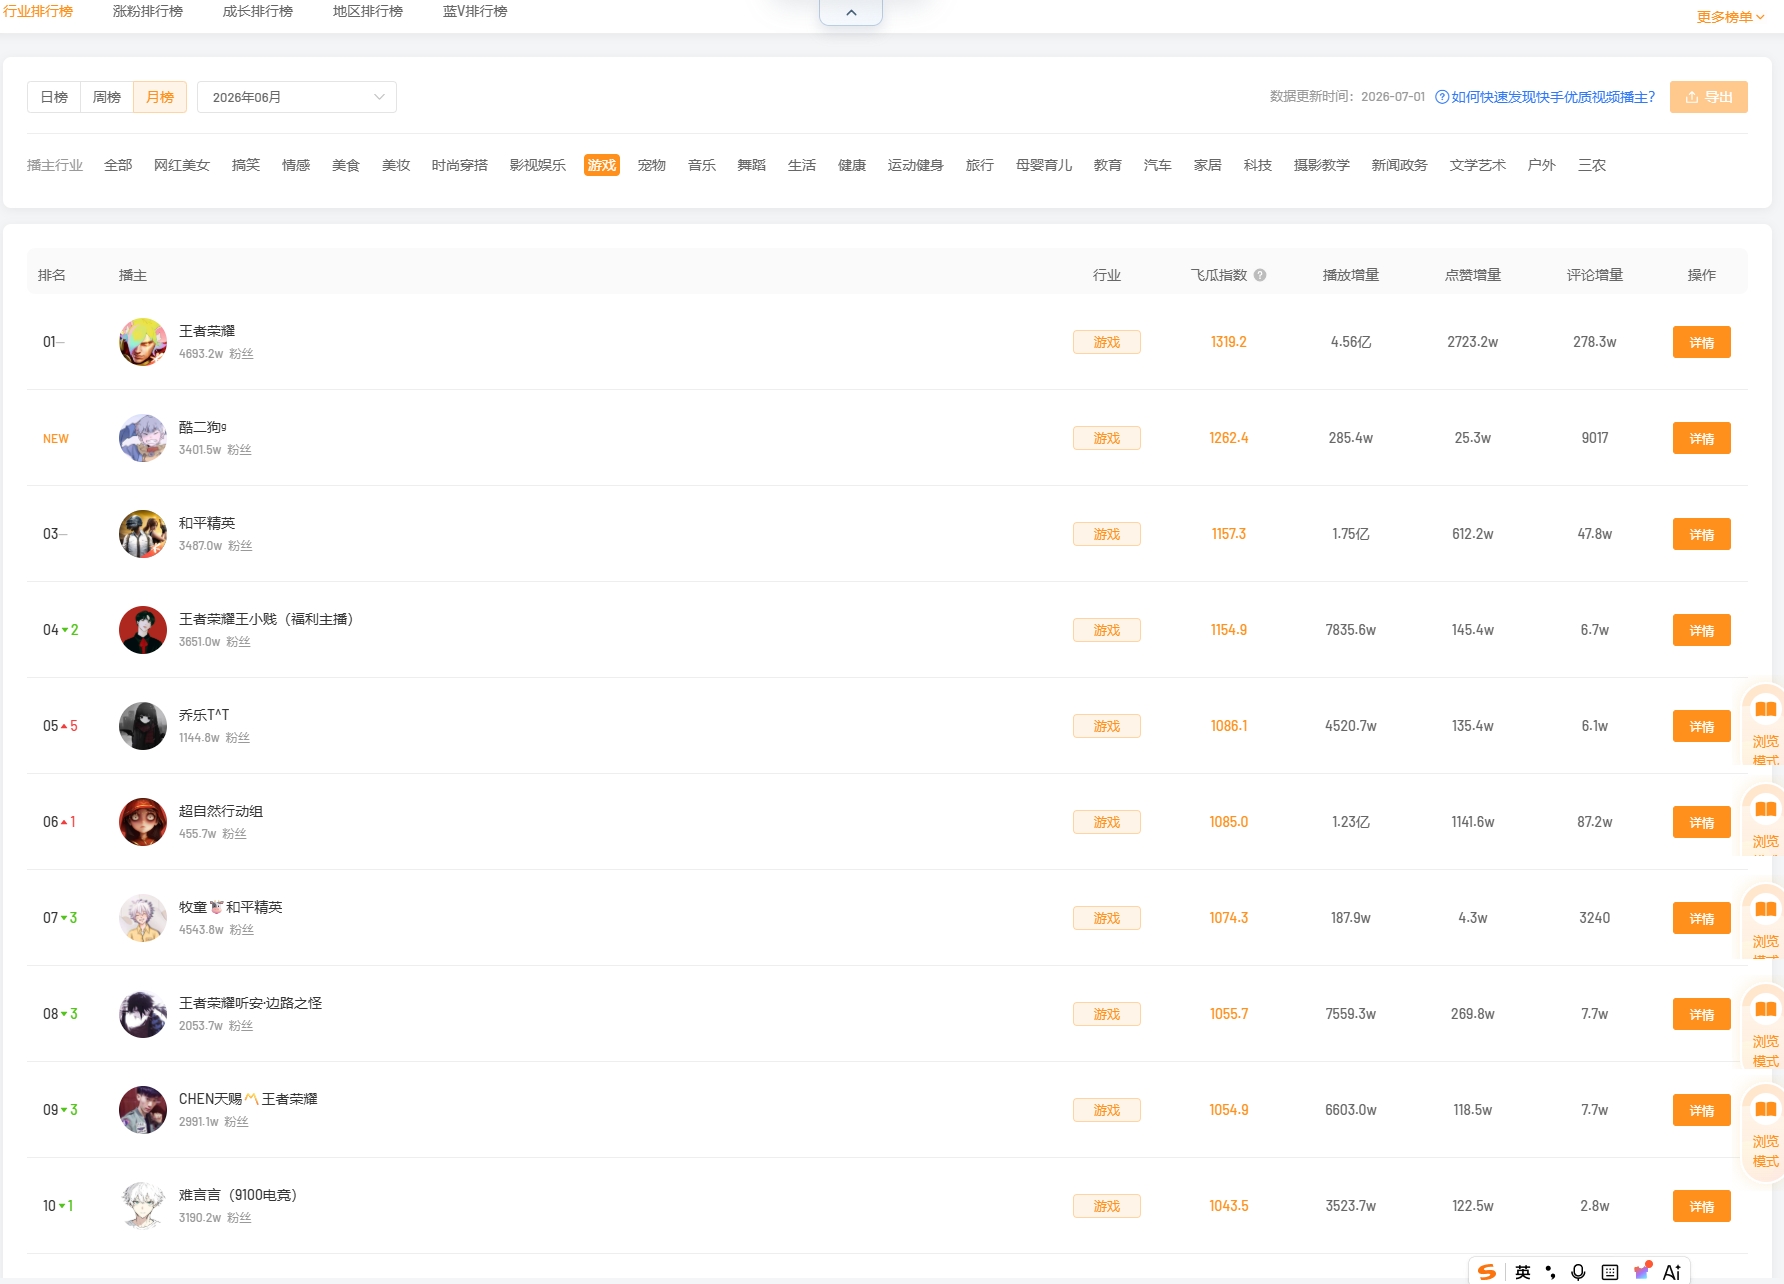
Task: Select the 日榜 daily ranking
Action: coord(54,97)
